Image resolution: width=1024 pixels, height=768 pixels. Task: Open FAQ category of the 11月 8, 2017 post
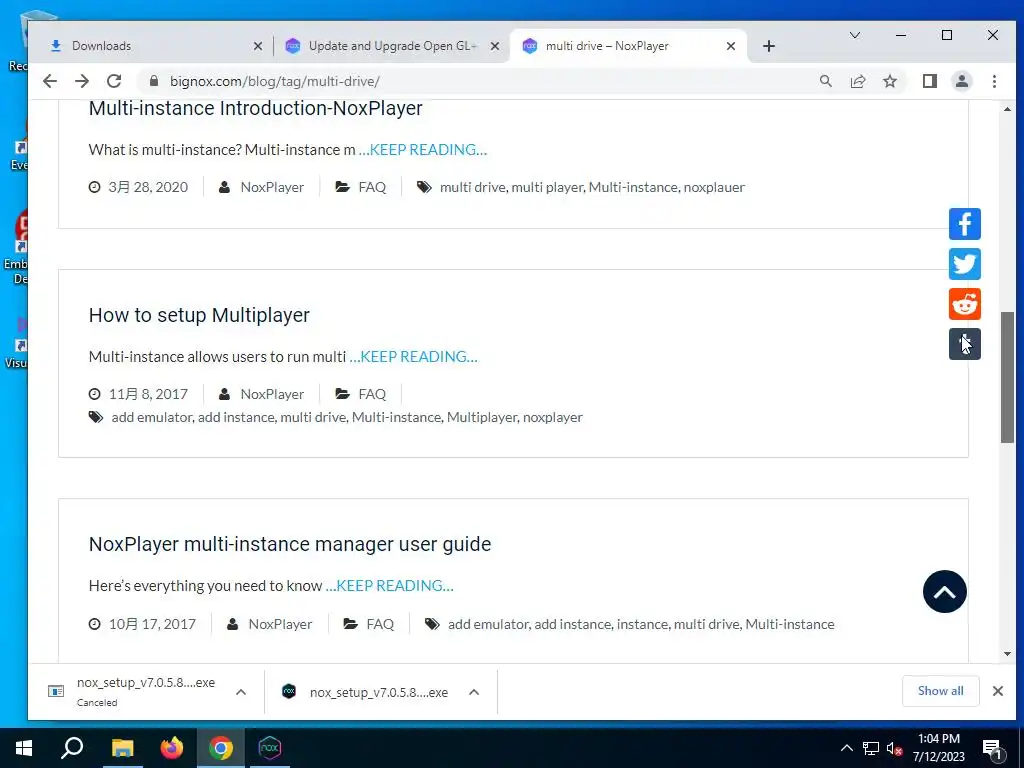tap(372, 394)
